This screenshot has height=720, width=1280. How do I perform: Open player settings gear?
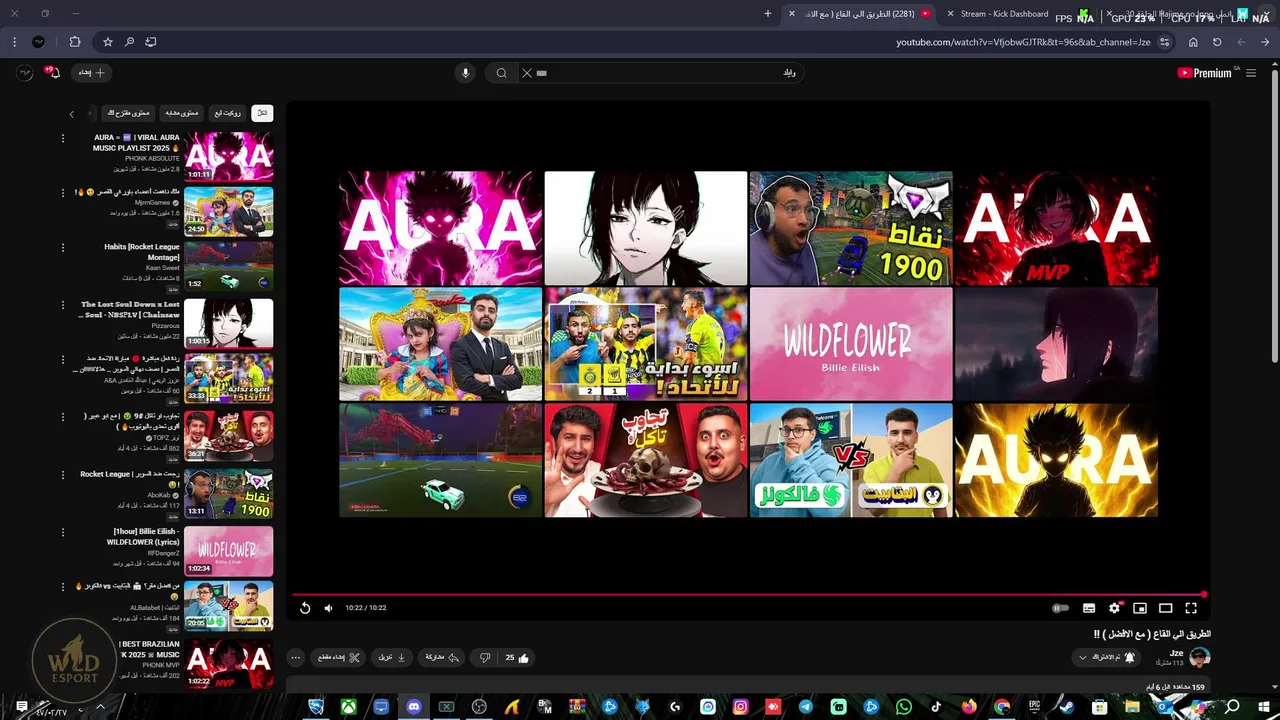coord(1114,608)
